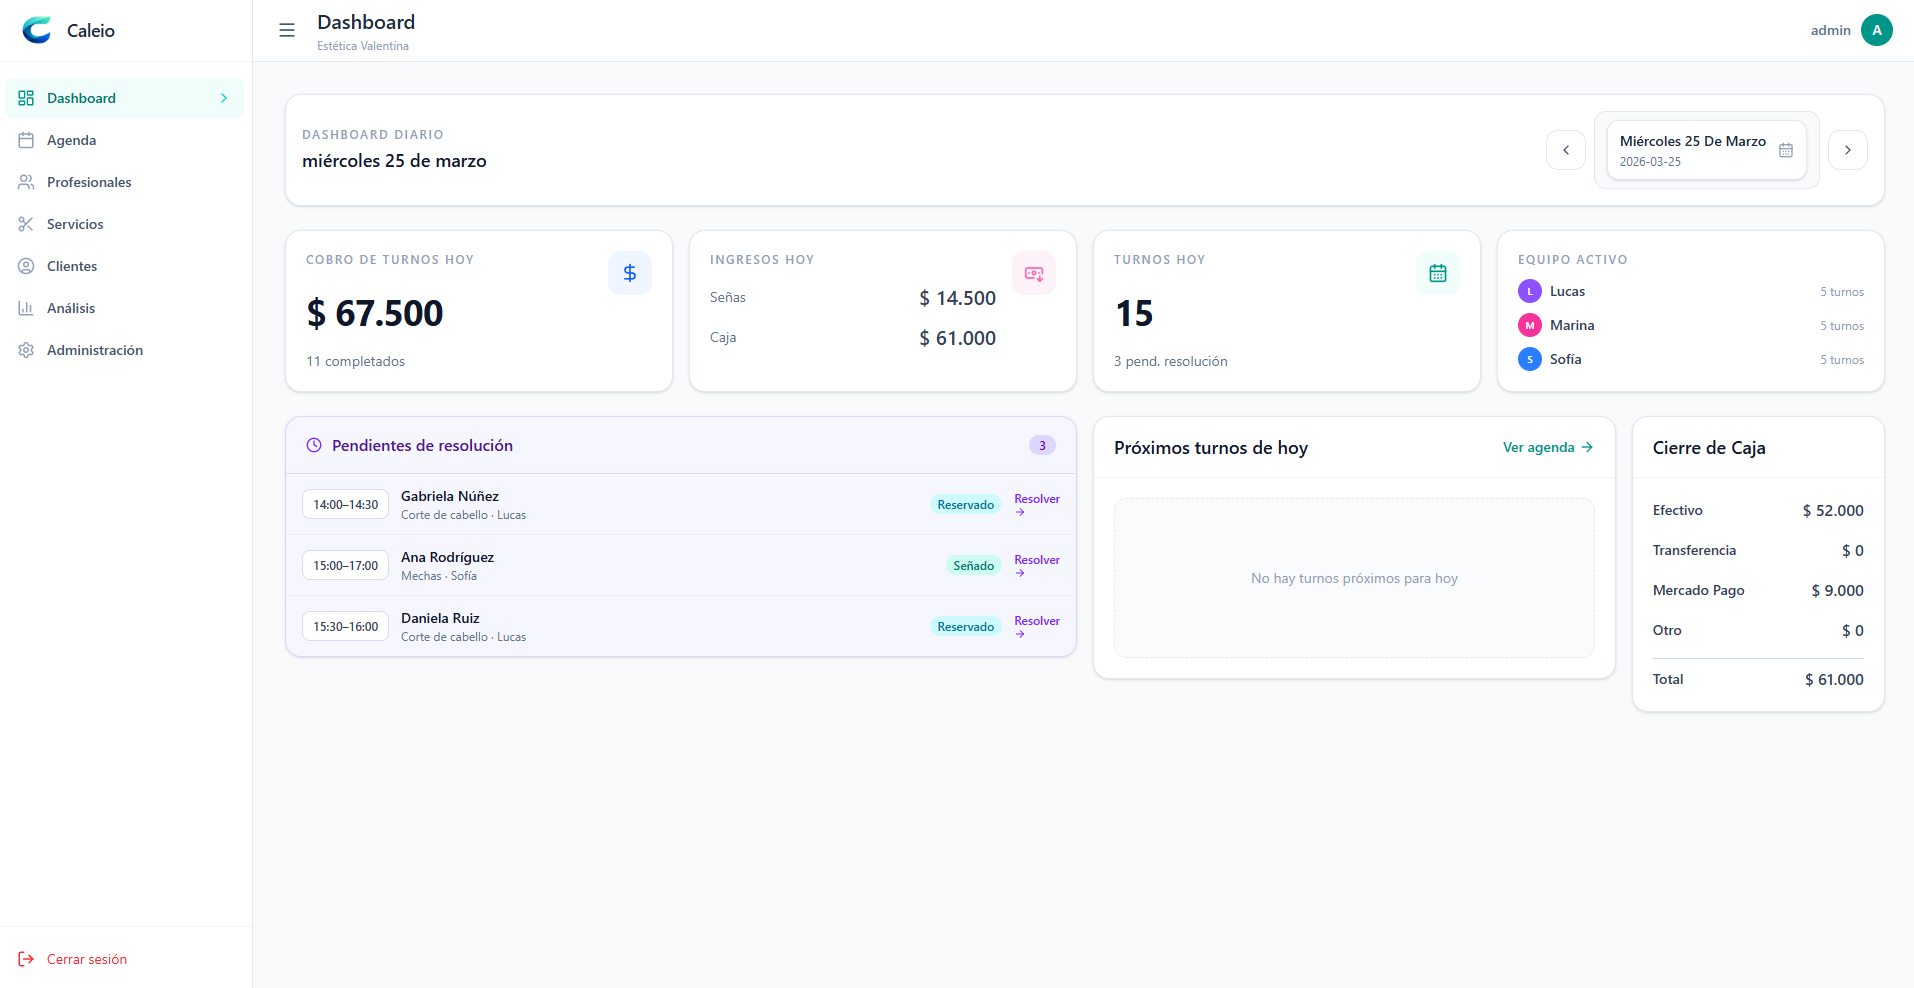The image size is (1914, 988).
Task: Open the hamburger menu next to Dashboard title
Action: (x=287, y=30)
